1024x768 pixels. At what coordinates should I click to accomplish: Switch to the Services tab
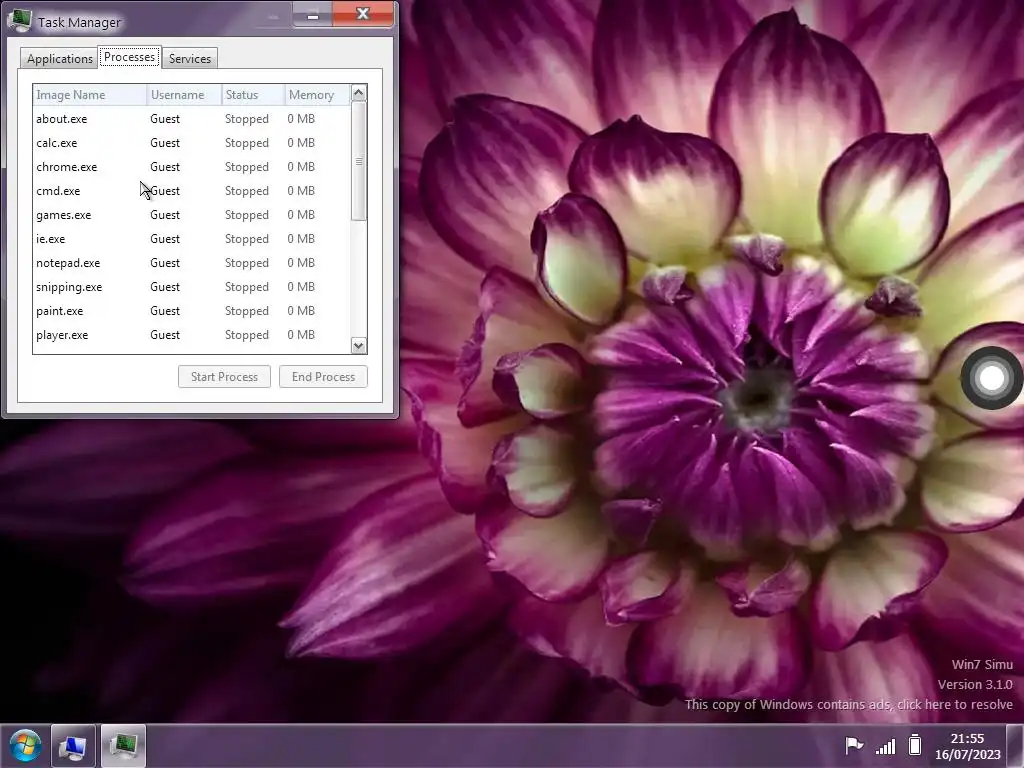click(190, 59)
